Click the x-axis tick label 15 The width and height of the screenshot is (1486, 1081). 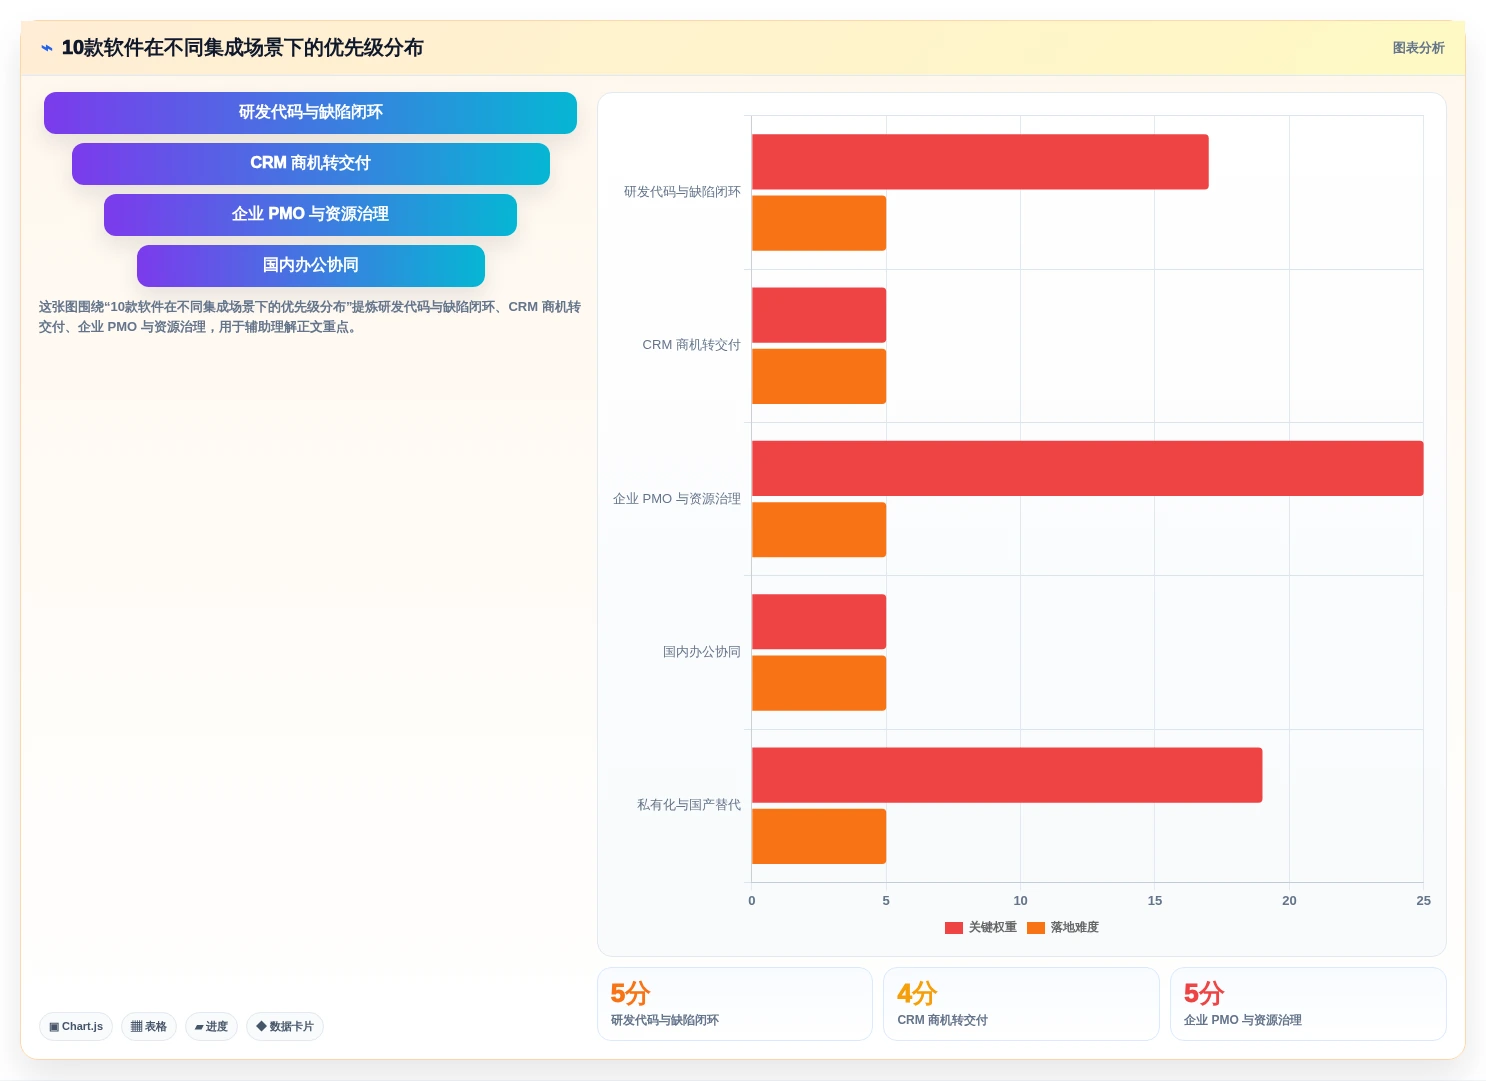tap(1155, 901)
